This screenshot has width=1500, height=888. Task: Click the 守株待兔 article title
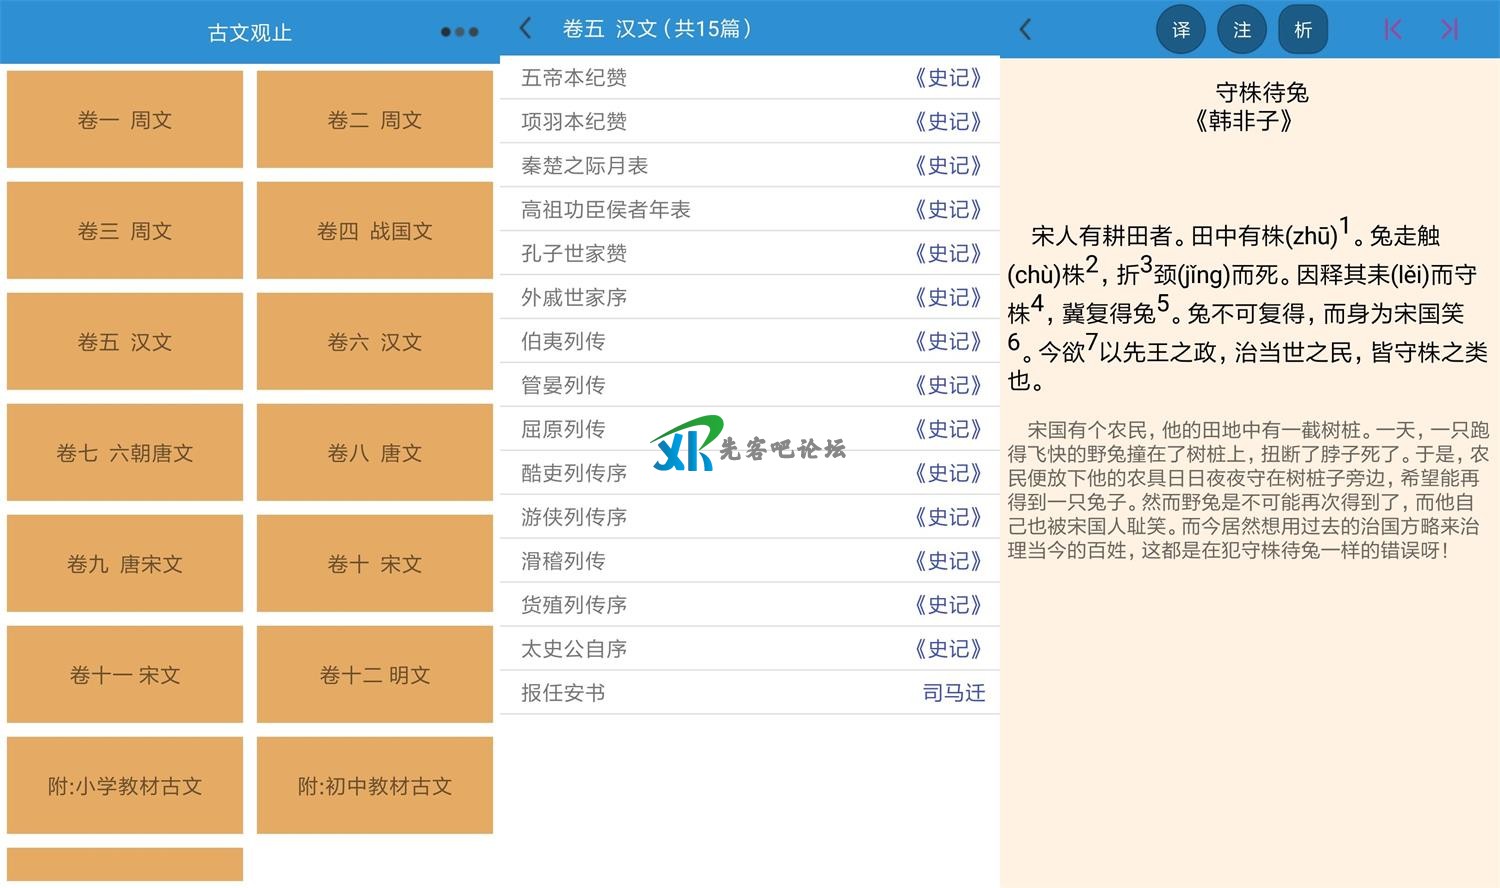tap(1262, 93)
